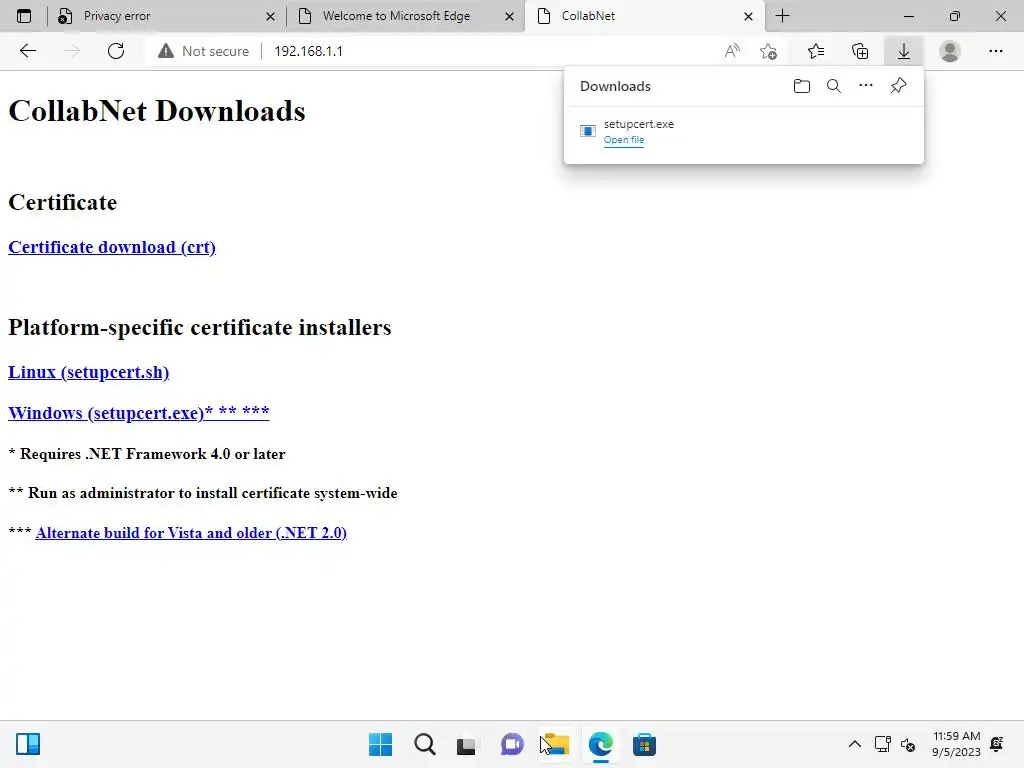The width and height of the screenshot is (1024, 768).
Task: Open network status tray icon
Action: pyautogui.click(x=882, y=744)
